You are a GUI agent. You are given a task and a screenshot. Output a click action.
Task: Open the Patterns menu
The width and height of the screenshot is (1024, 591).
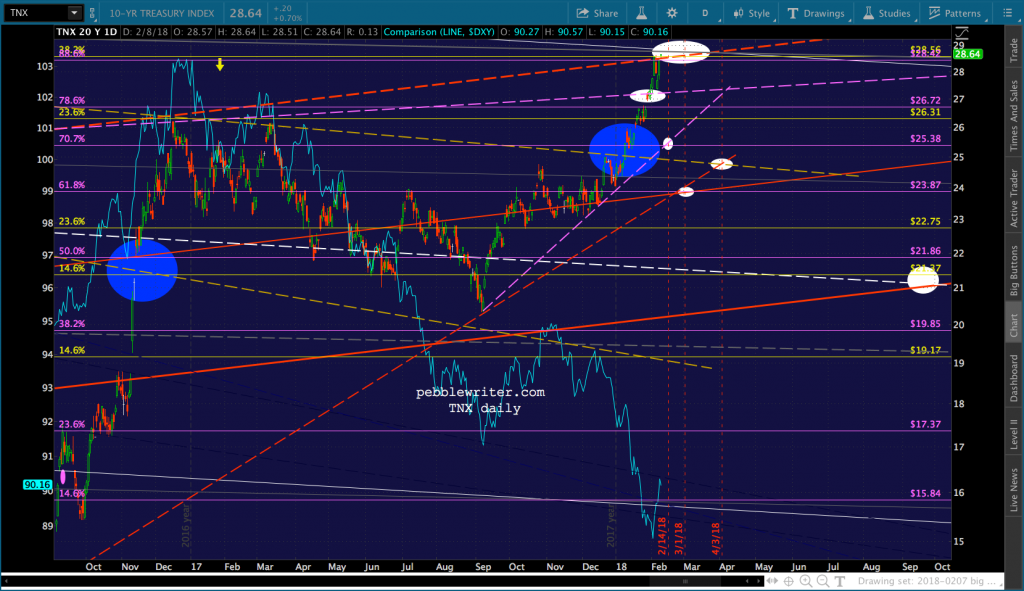coord(955,13)
